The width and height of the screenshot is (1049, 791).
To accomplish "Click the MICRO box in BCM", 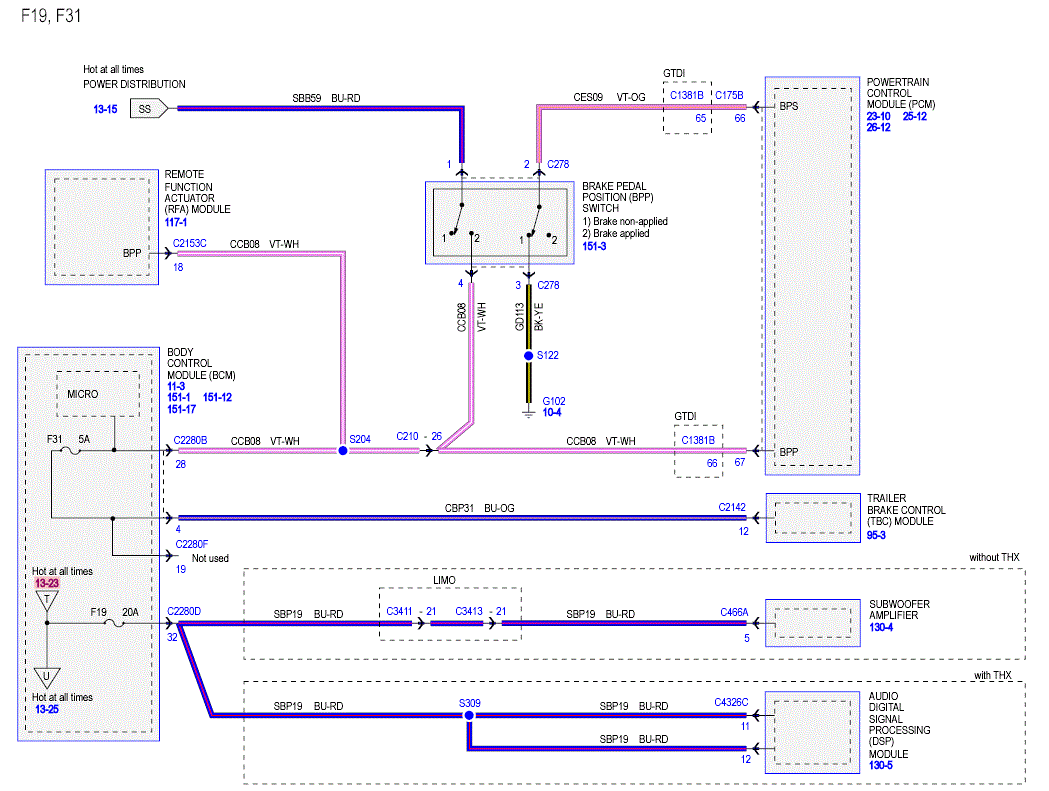I will click(98, 394).
